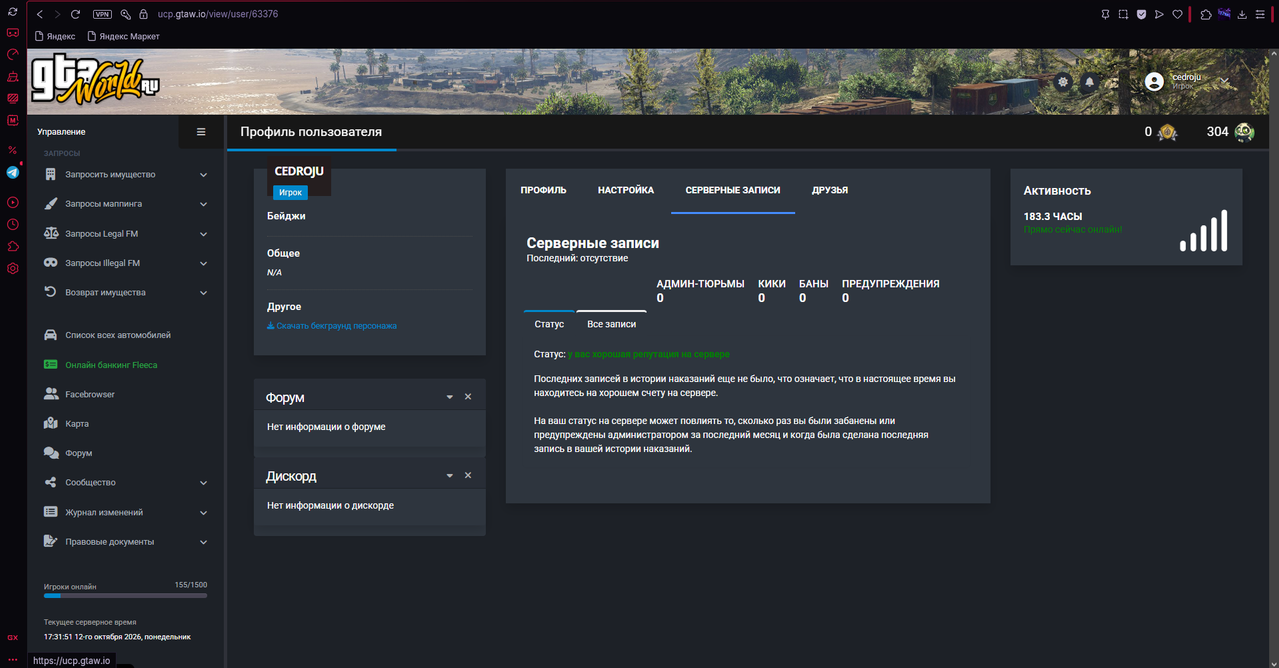Switch to the ПРОФИЛЬ tab

(x=543, y=190)
